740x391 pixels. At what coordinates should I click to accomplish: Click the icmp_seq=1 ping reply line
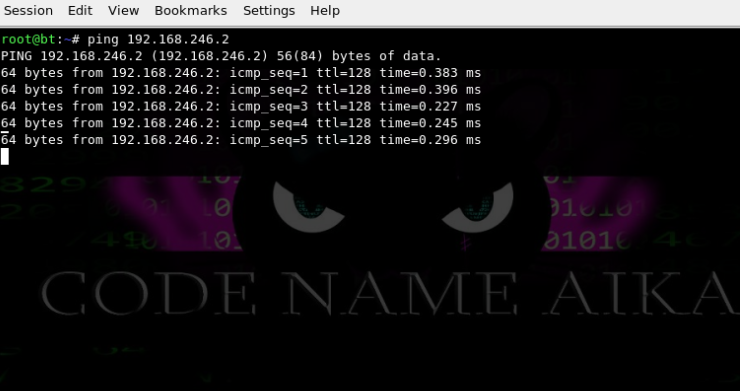pos(241,73)
